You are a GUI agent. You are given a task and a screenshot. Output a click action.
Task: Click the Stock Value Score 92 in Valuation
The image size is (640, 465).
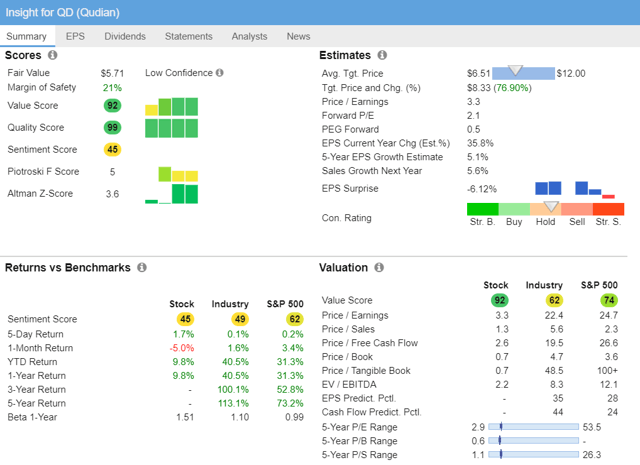point(500,300)
